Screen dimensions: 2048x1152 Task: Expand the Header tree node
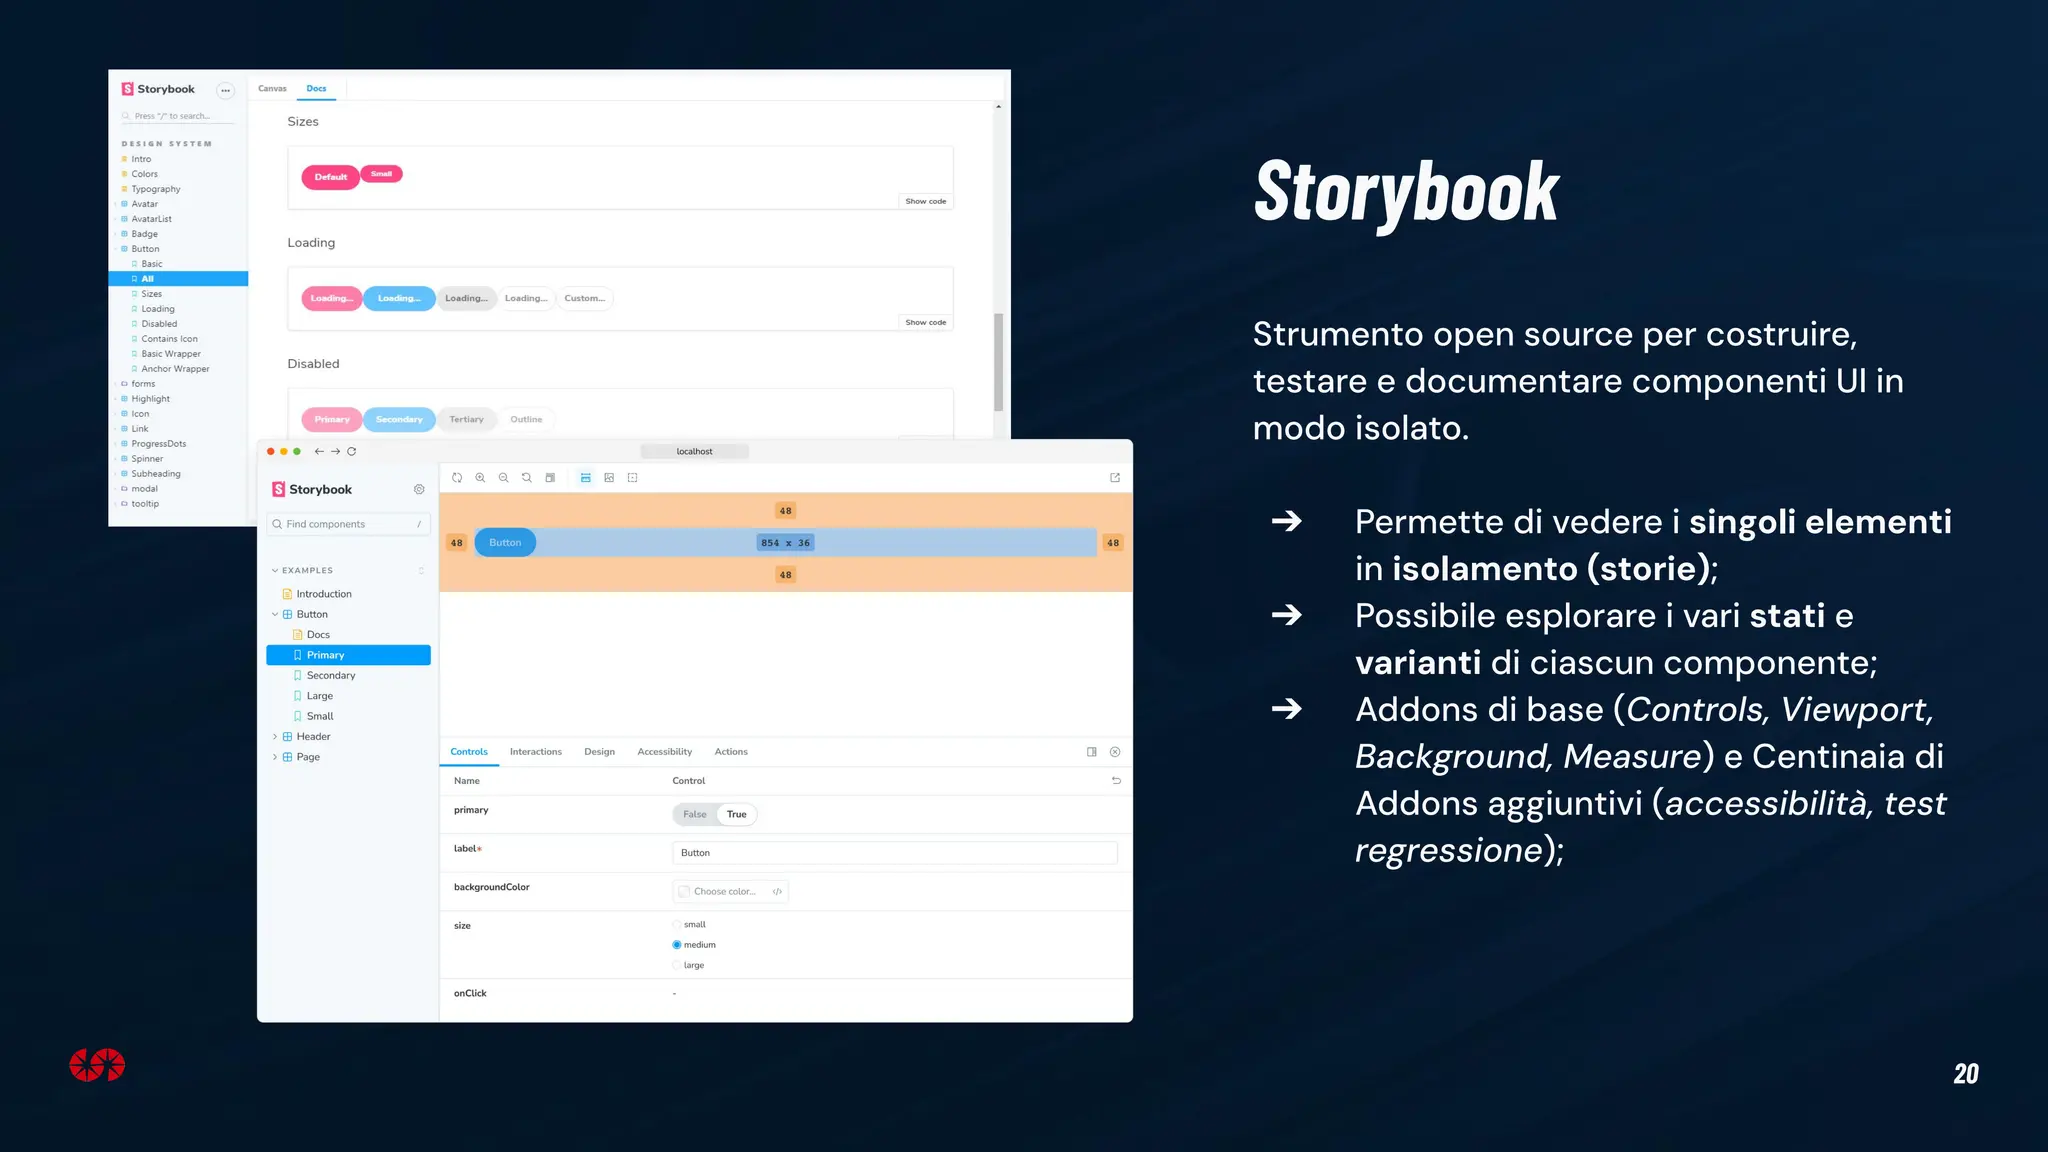(x=275, y=737)
